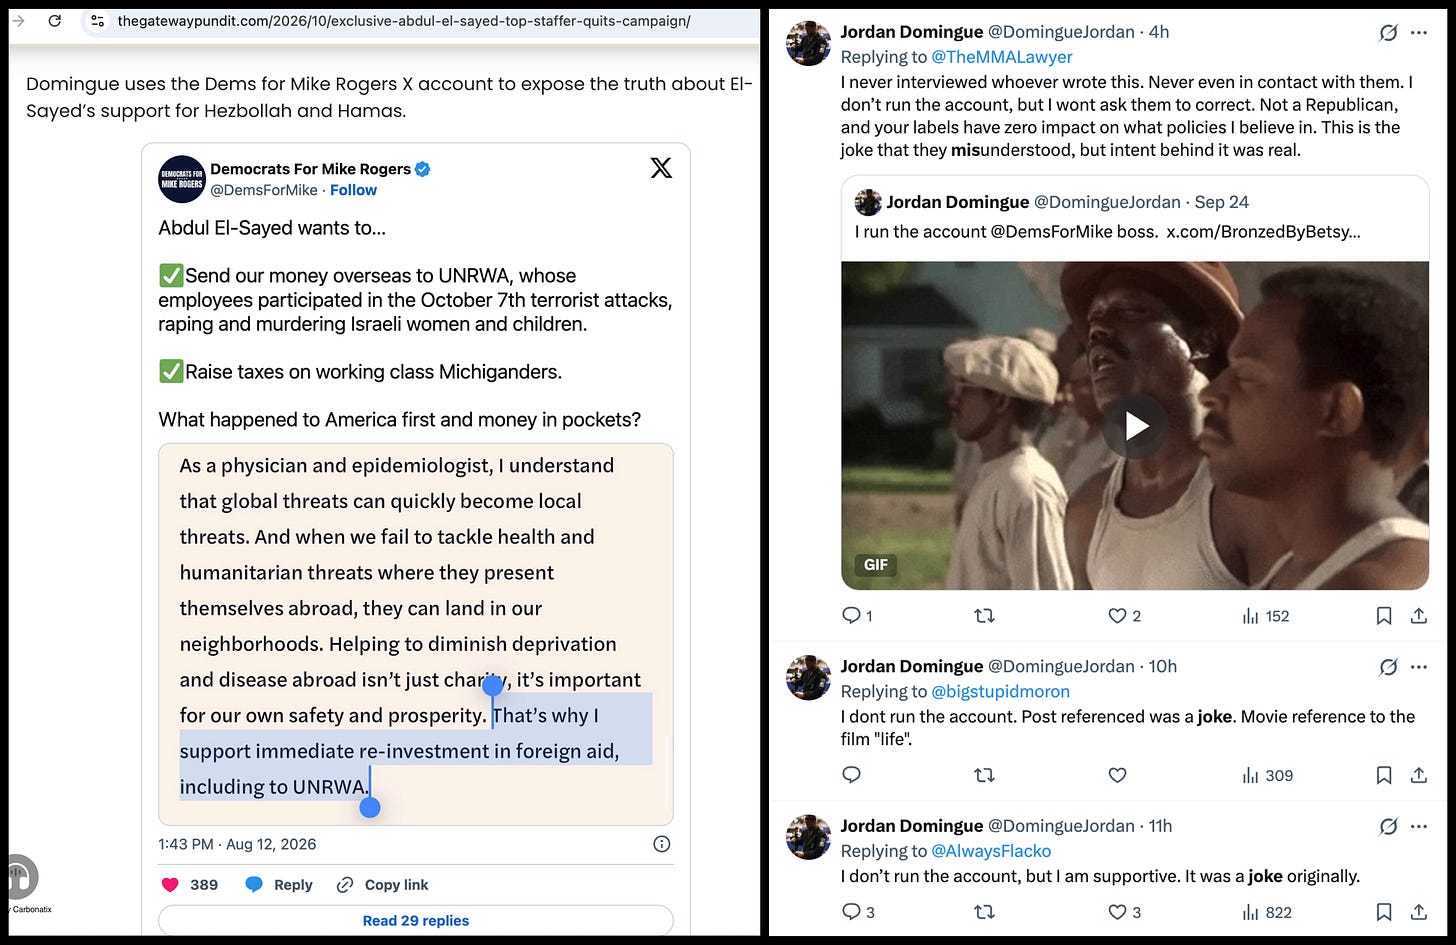Click Copy link on embedded tweet
The width and height of the screenshot is (1456, 945).
[x=382, y=885]
